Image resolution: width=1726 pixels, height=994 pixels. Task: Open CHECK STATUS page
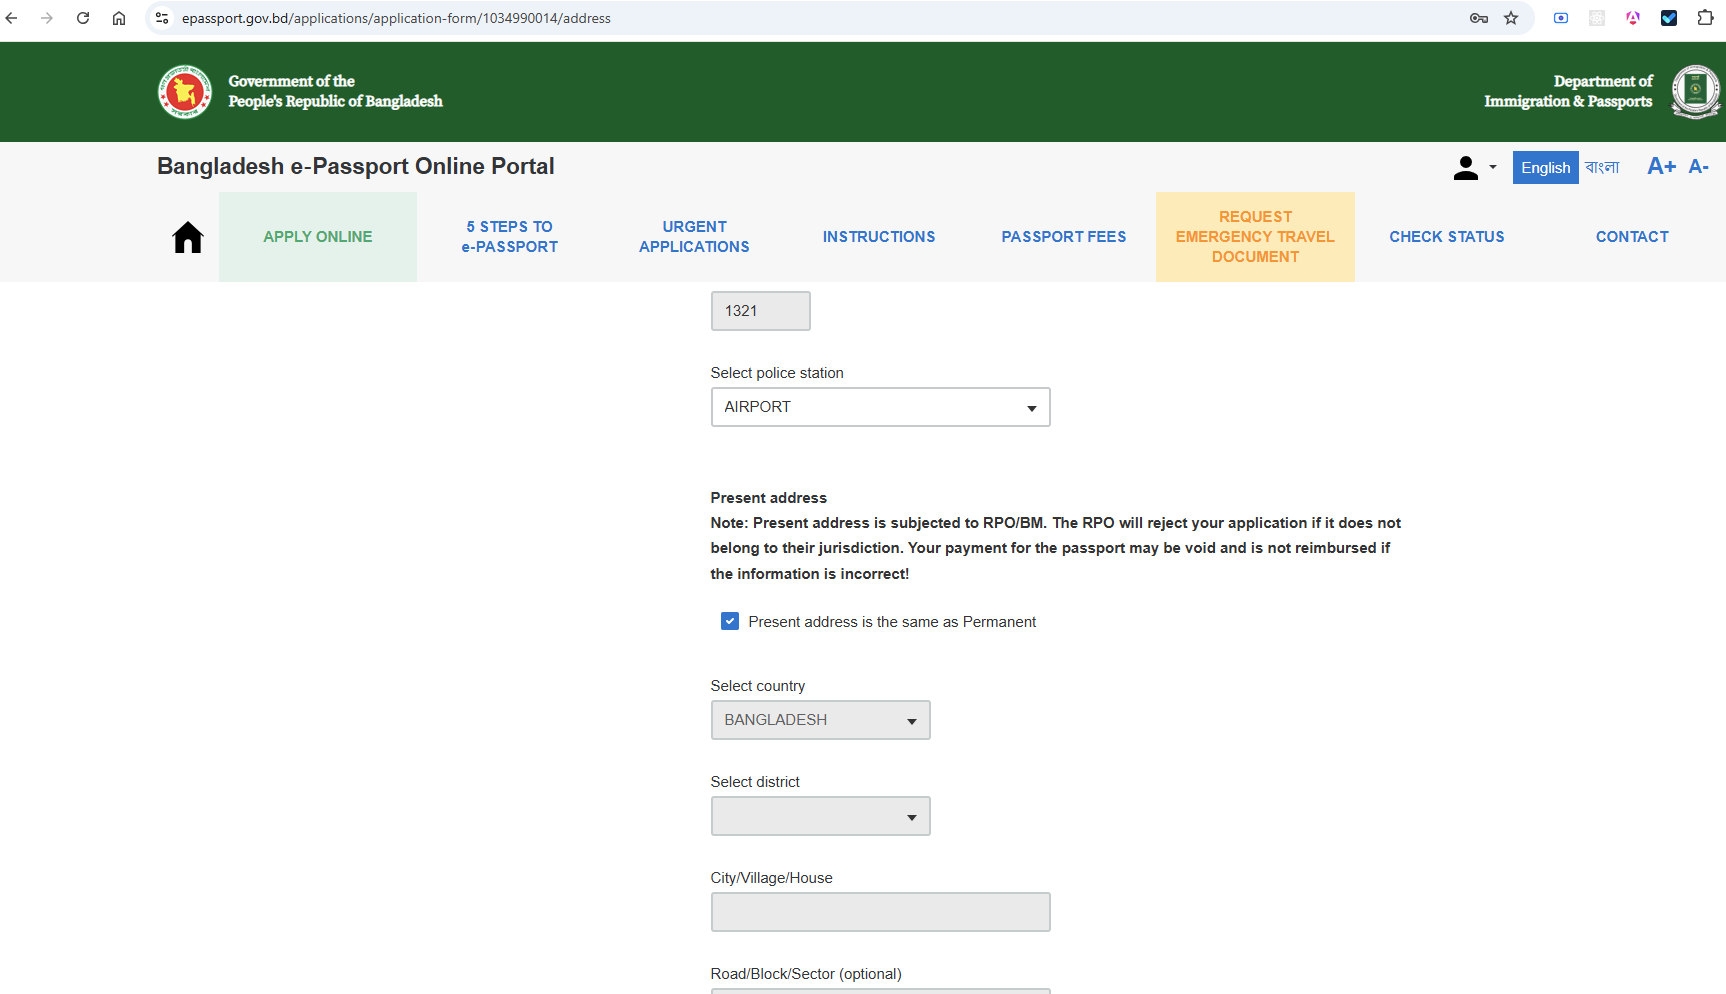coord(1447,237)
